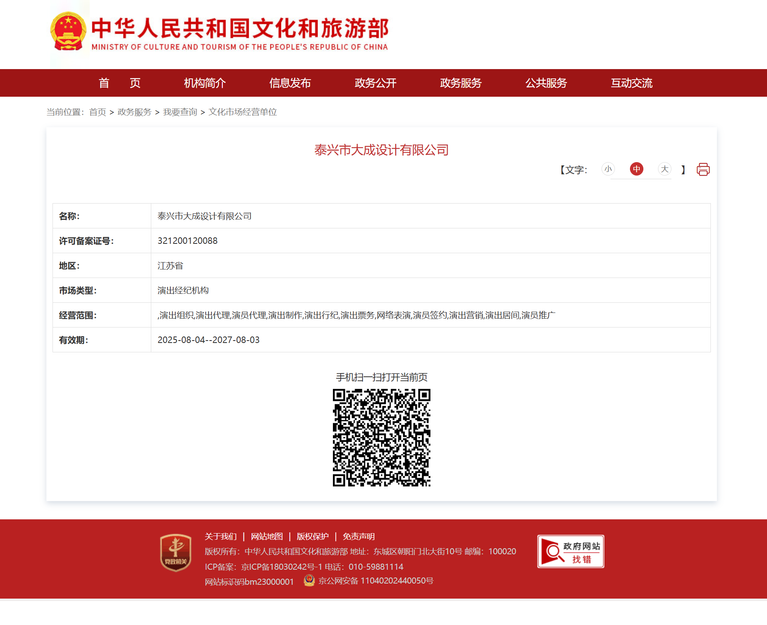This screenshot has height=625, width=767.
Task: Go to 我要查询 in the breadcrumb
Action: [x=180, y=112]
